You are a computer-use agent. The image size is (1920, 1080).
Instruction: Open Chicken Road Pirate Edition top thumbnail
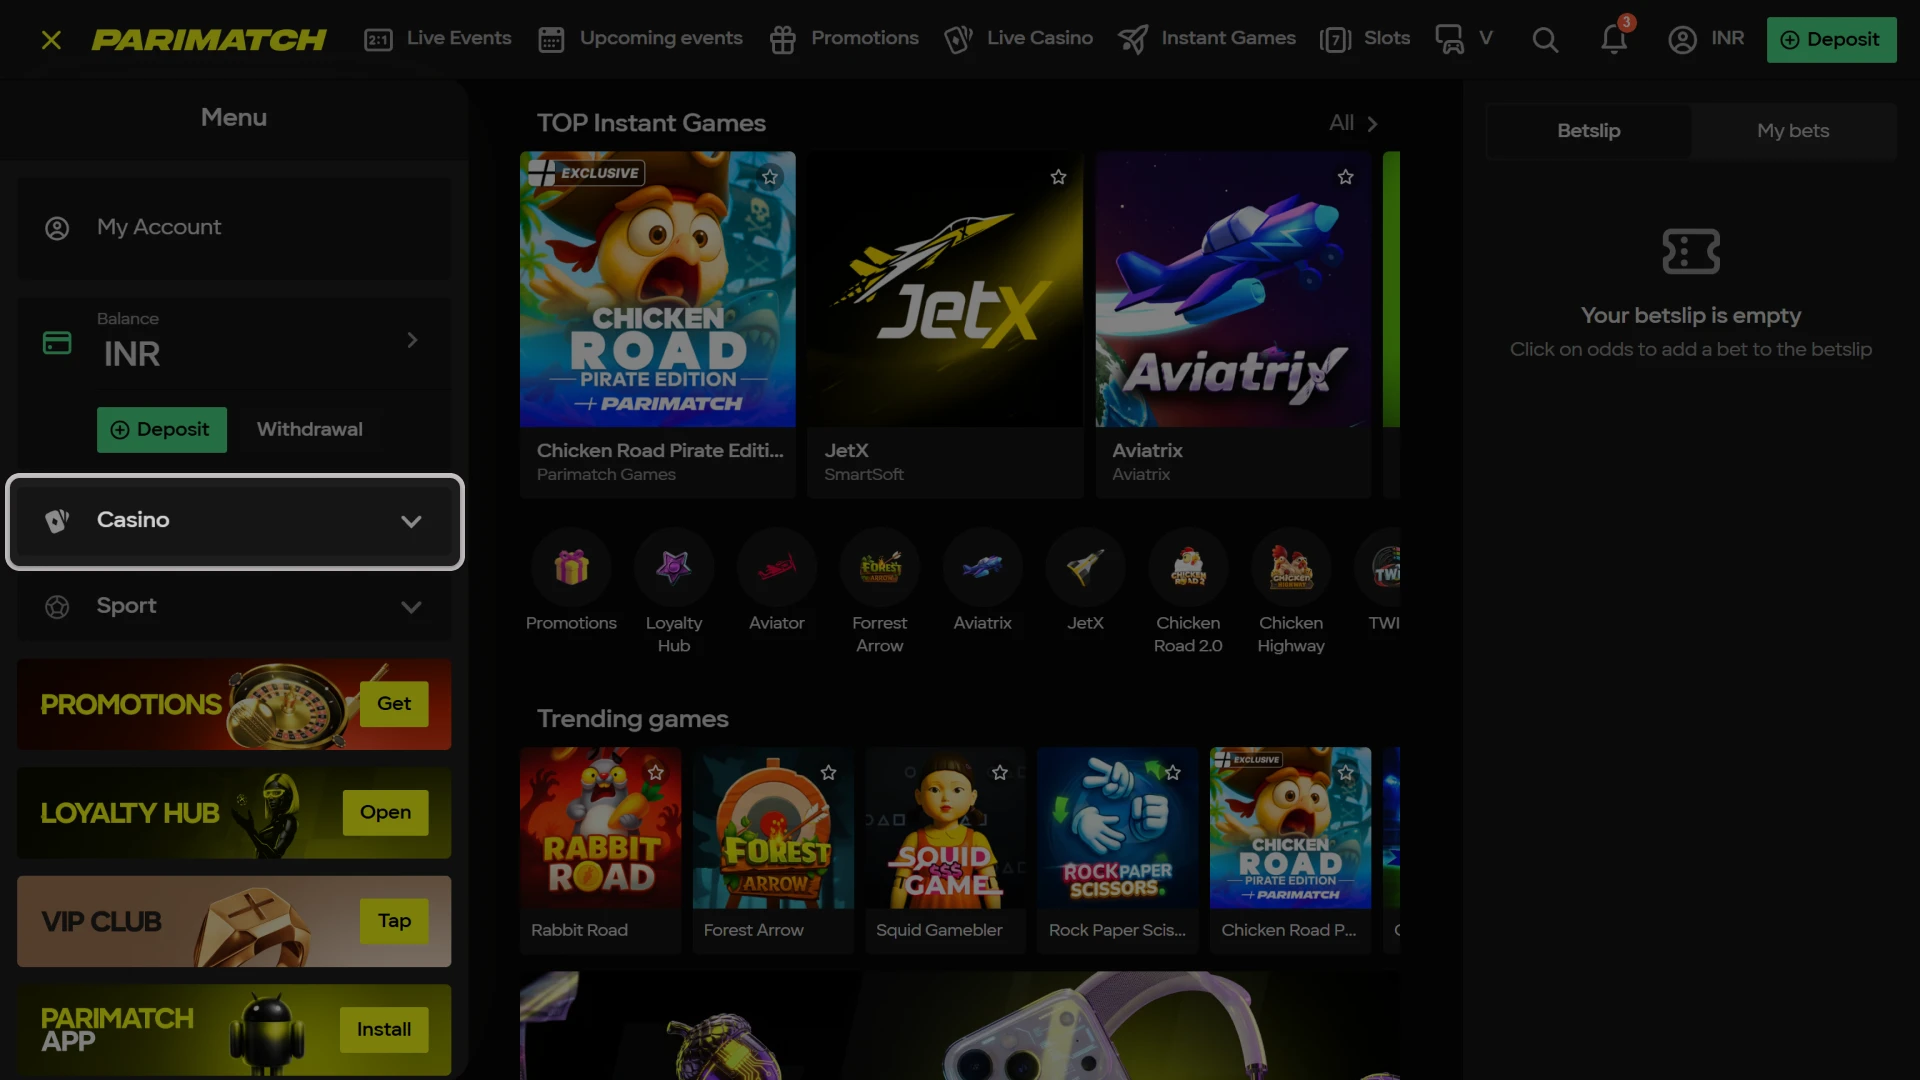(658, 290)
